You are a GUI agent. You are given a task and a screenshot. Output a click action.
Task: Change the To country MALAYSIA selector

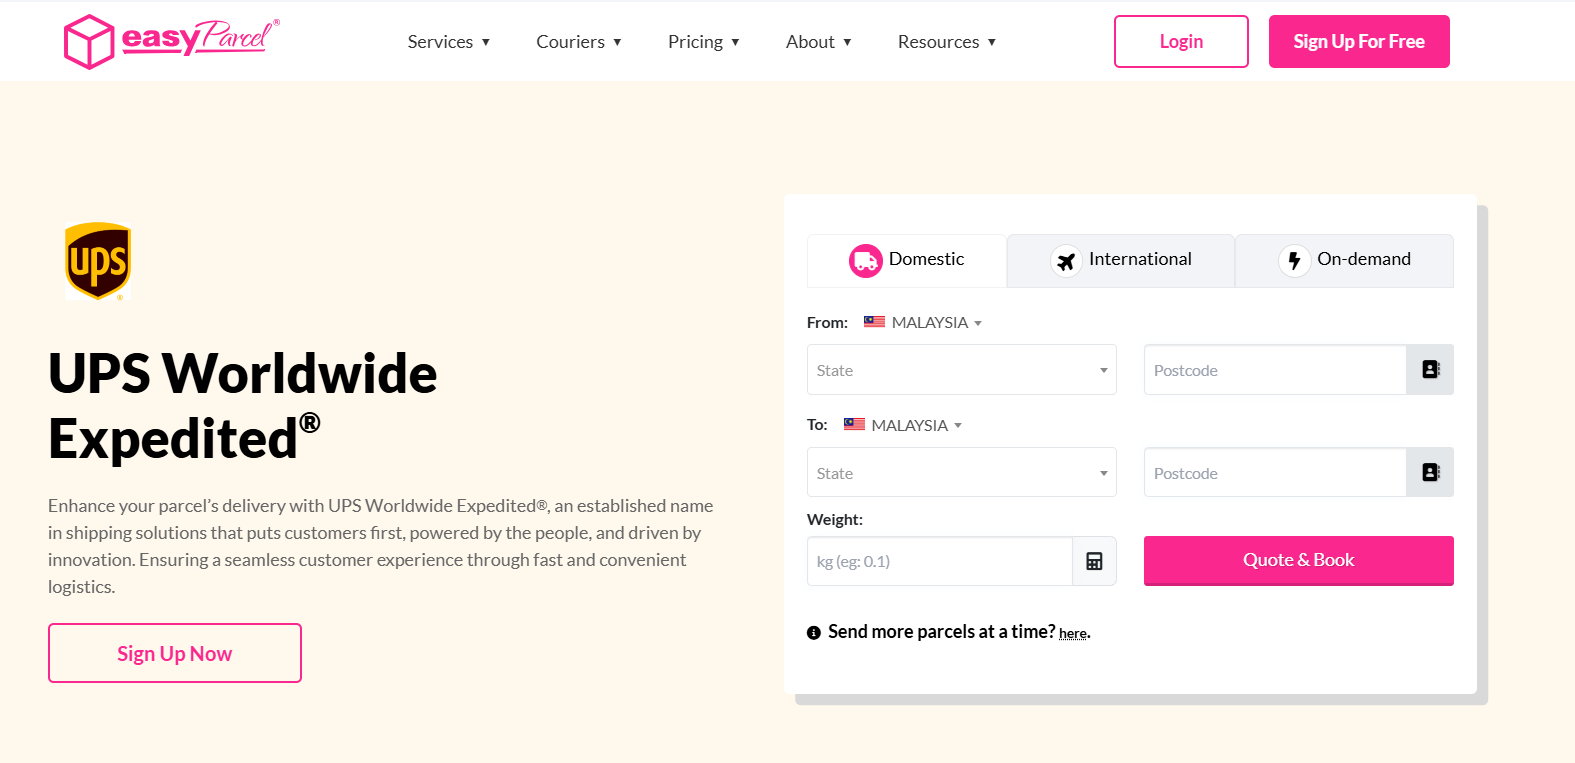click(903, 425)
